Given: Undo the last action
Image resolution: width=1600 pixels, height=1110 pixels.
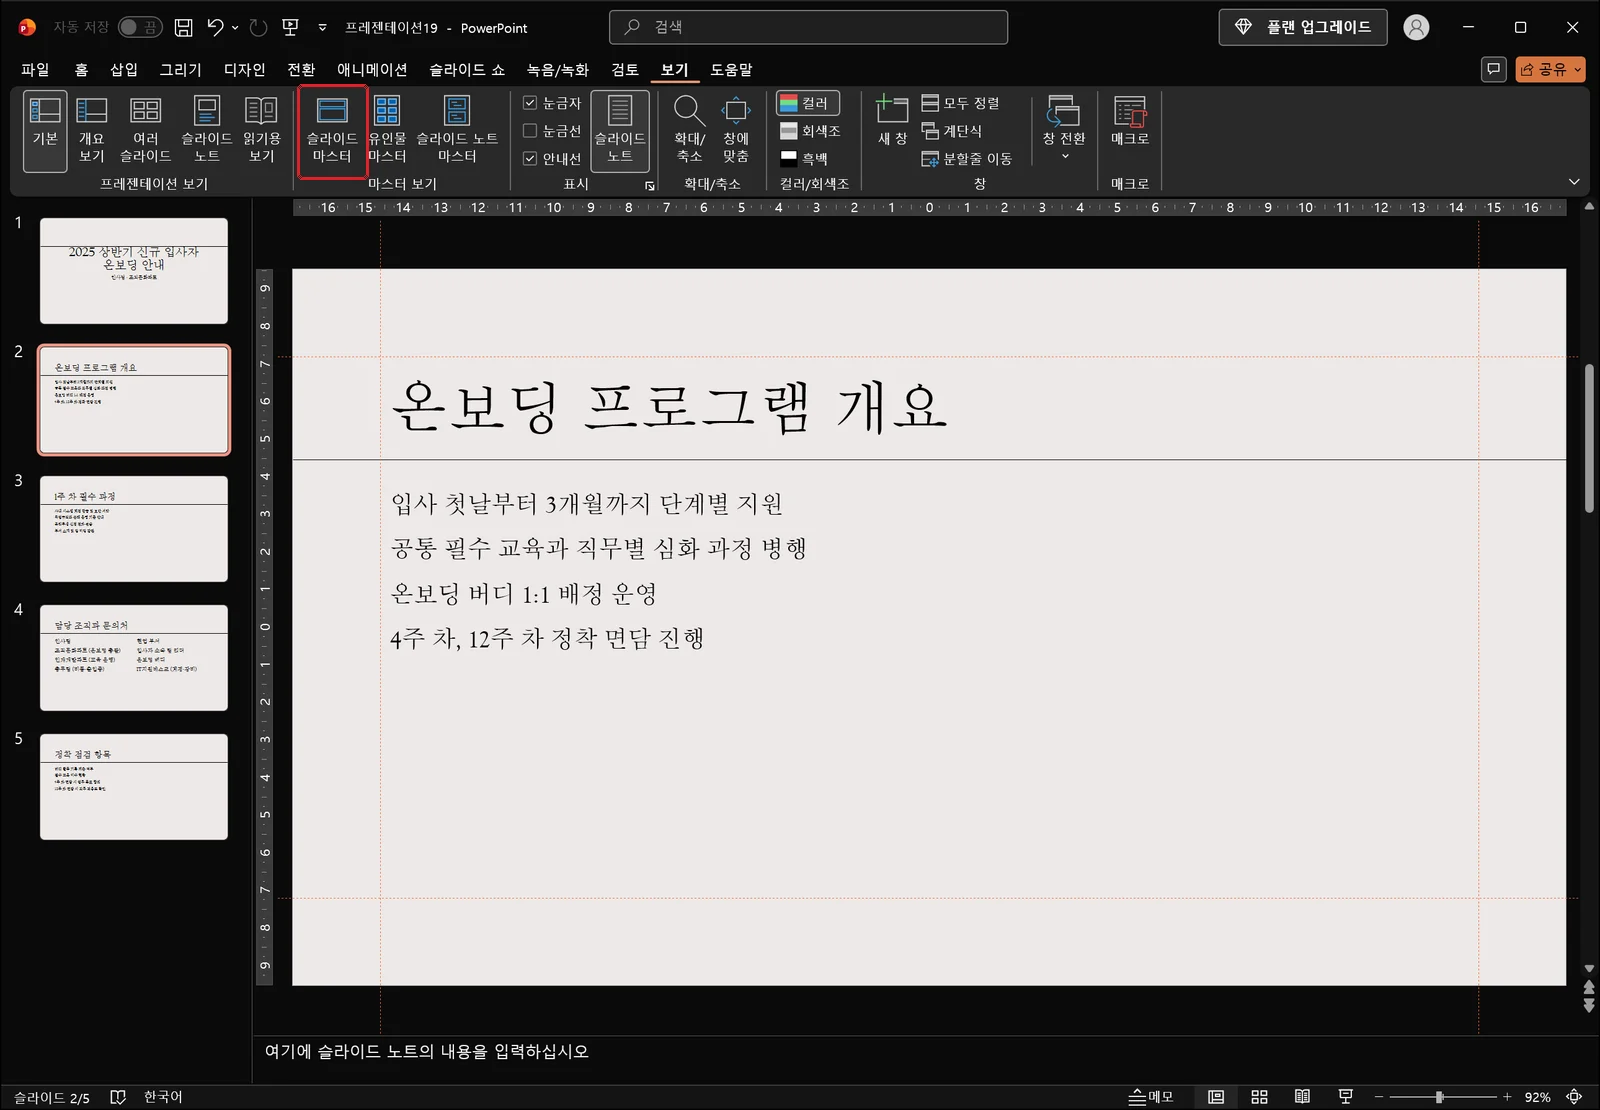Looking at the screenshot, I should pos(216,28).
